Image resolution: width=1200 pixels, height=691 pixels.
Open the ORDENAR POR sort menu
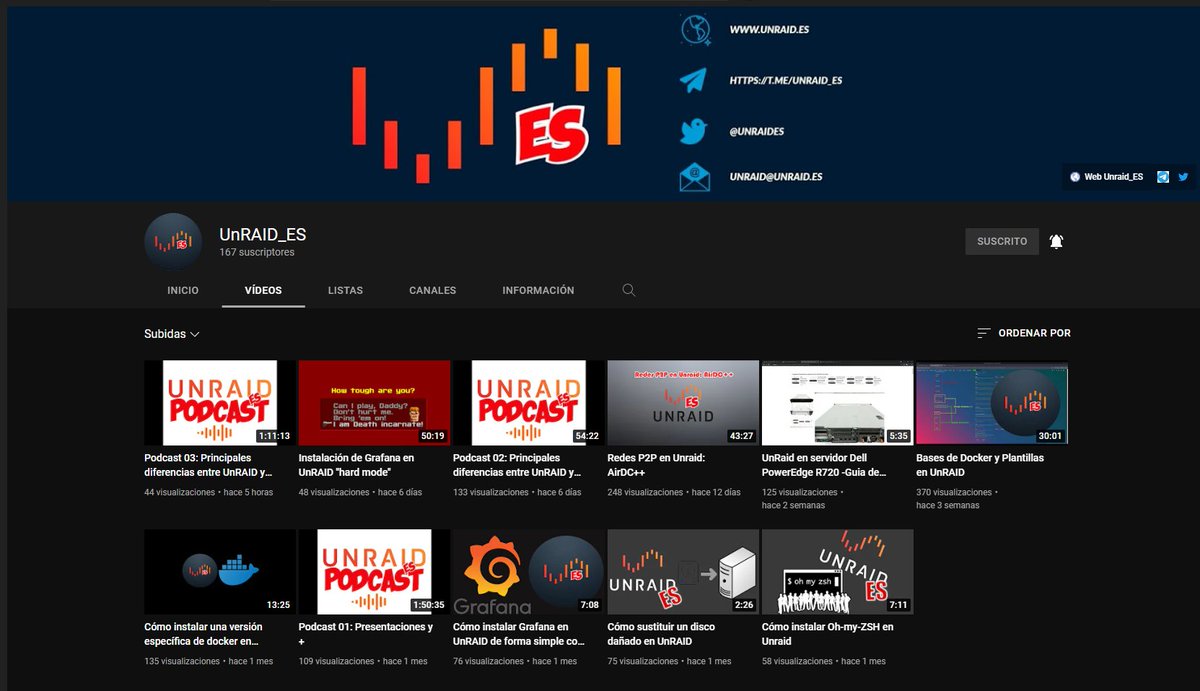1023,333
